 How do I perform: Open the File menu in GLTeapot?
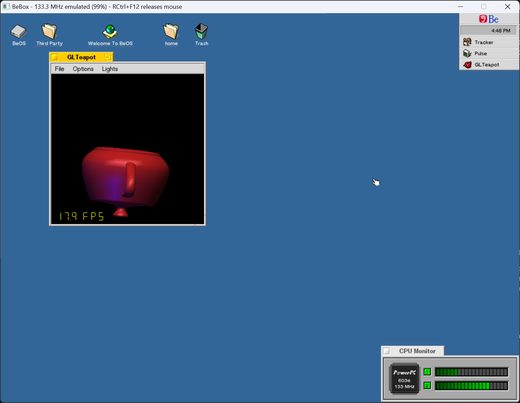point(59,69)
